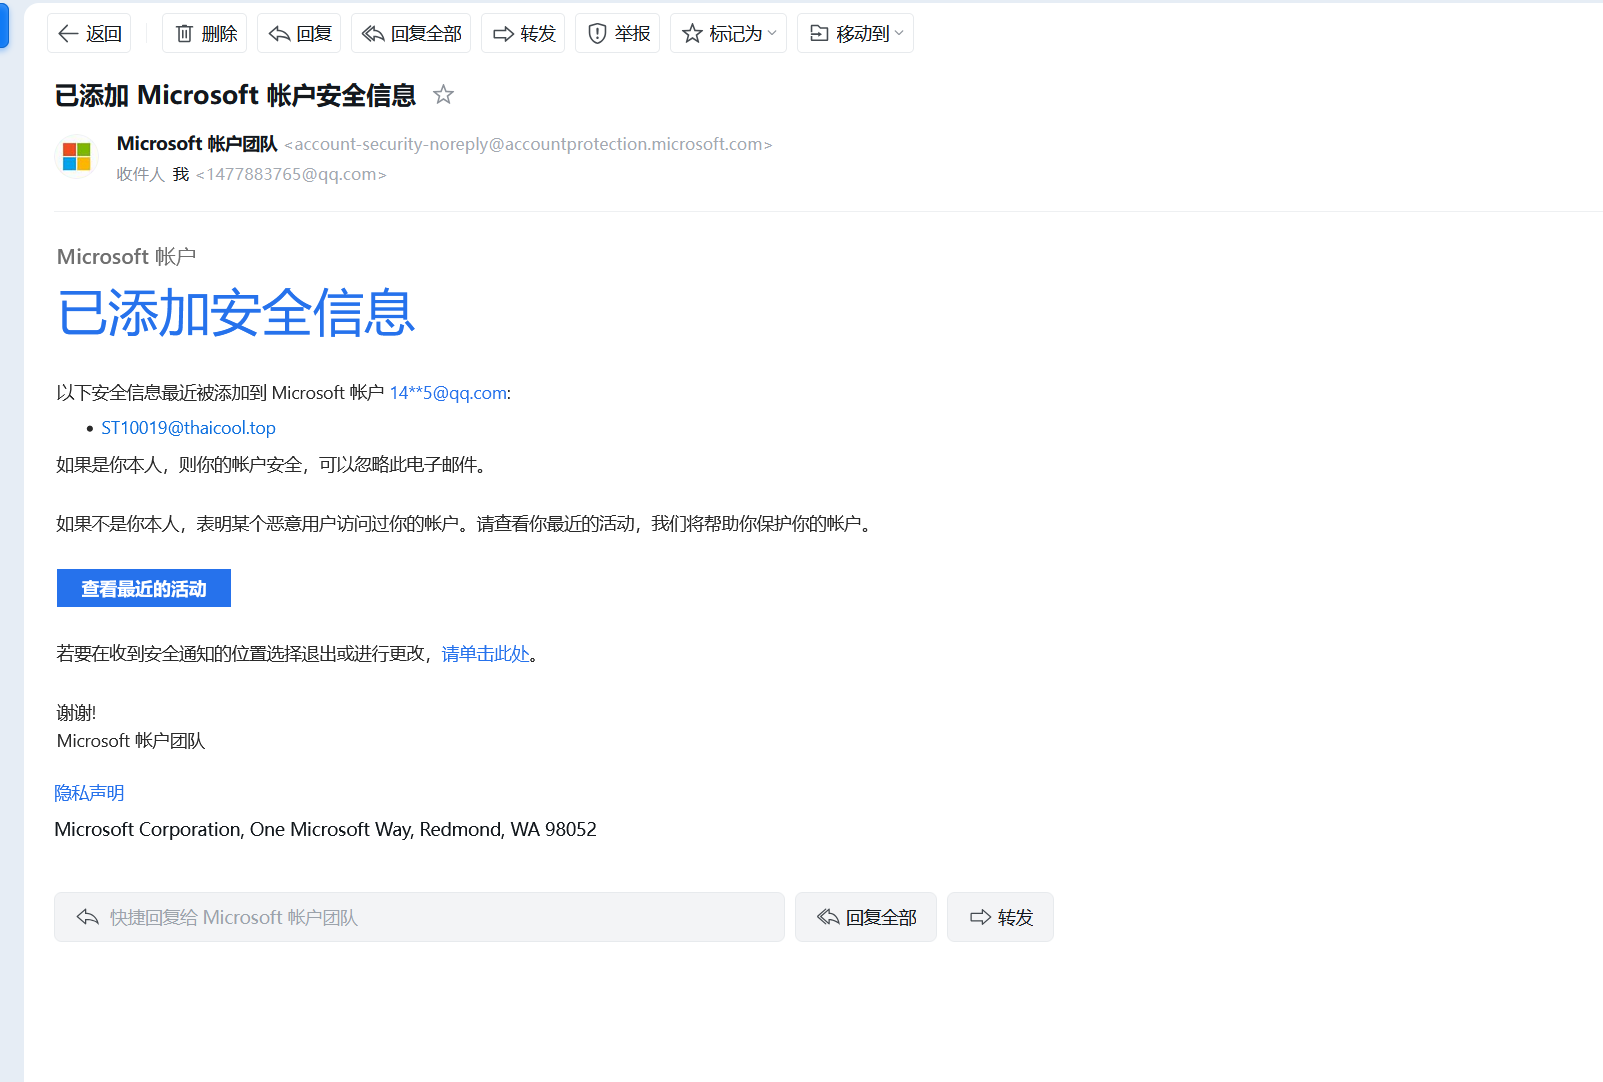1603x1082 pixels.
Task: Open the ST10019@thaicool.top link
Action: point(188,428)
